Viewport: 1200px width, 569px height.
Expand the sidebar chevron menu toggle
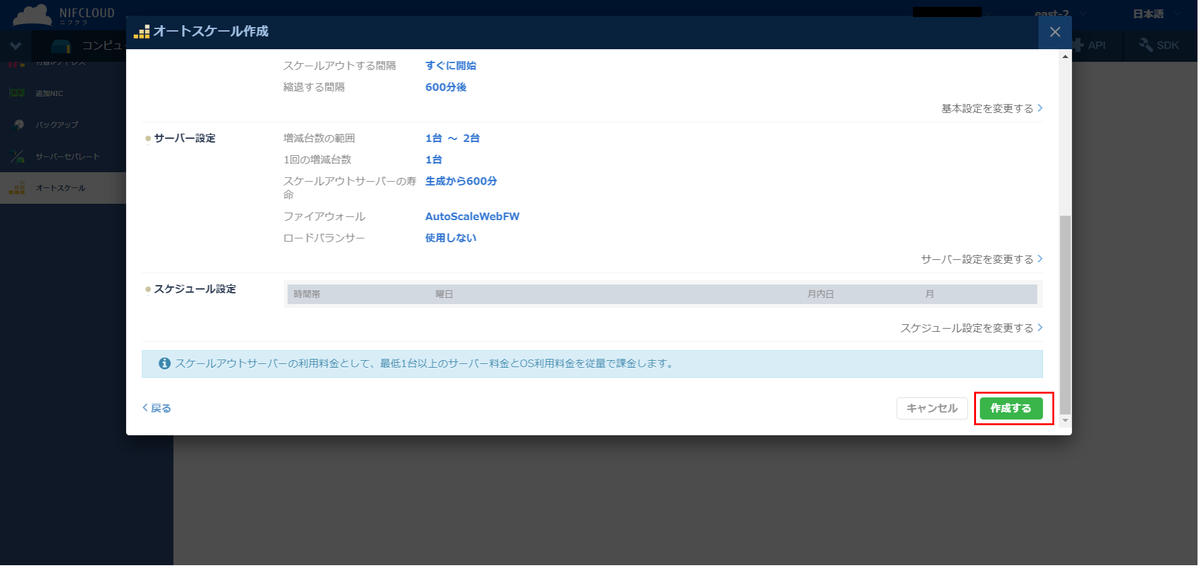coord(15,46)
